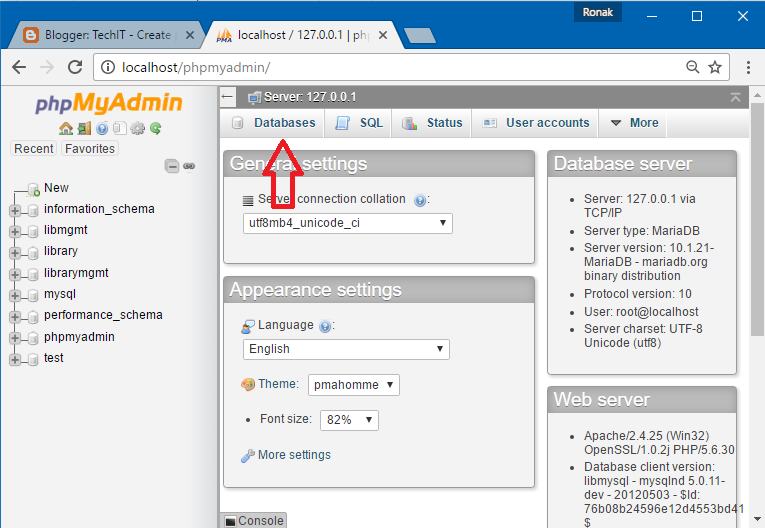765x528 pixels.
Task: Go to the User accounts tab
Action: coord(536,123)
